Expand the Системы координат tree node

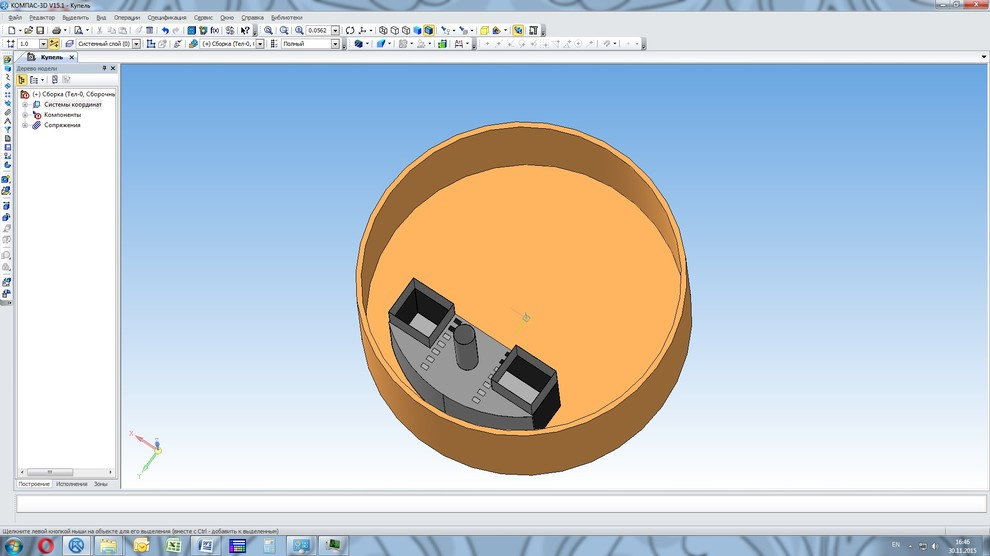coord(25,104)
